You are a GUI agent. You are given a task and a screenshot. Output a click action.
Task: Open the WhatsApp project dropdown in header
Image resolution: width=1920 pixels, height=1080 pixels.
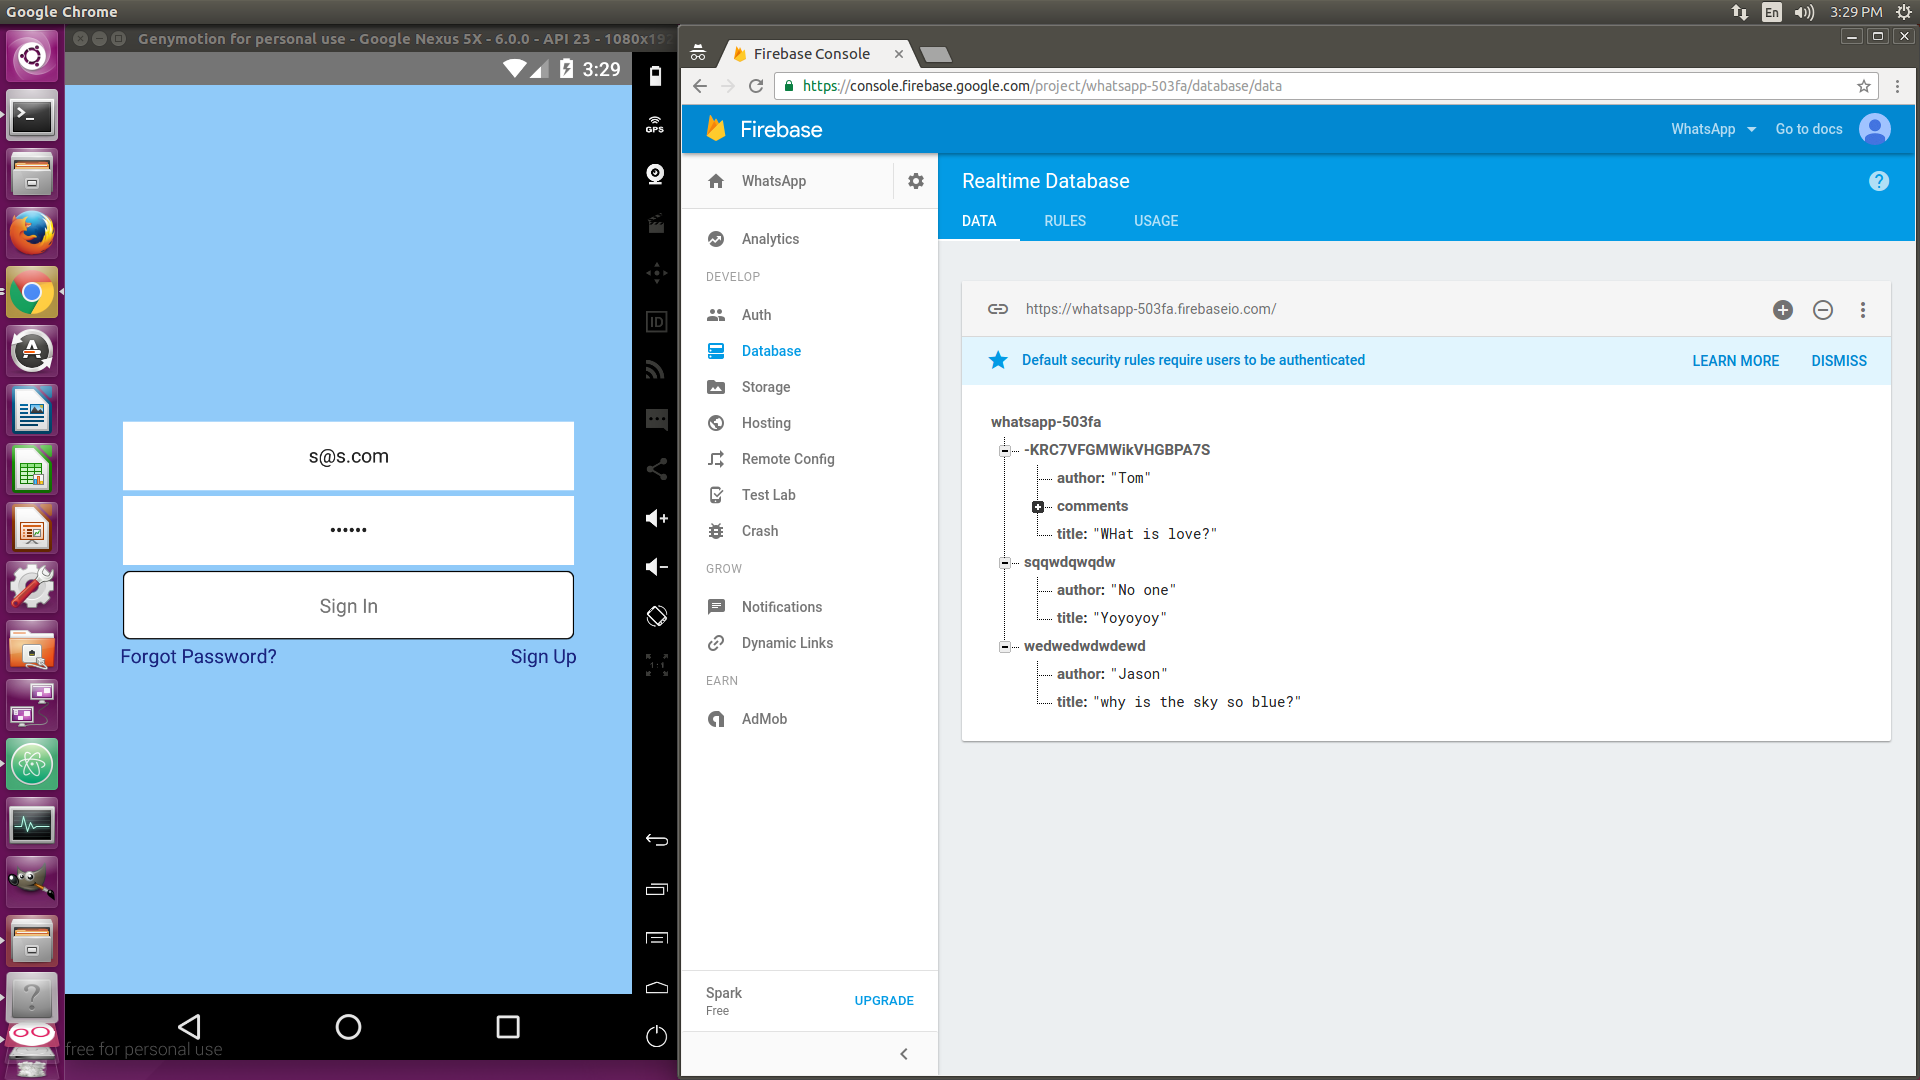click(1713, 129)
